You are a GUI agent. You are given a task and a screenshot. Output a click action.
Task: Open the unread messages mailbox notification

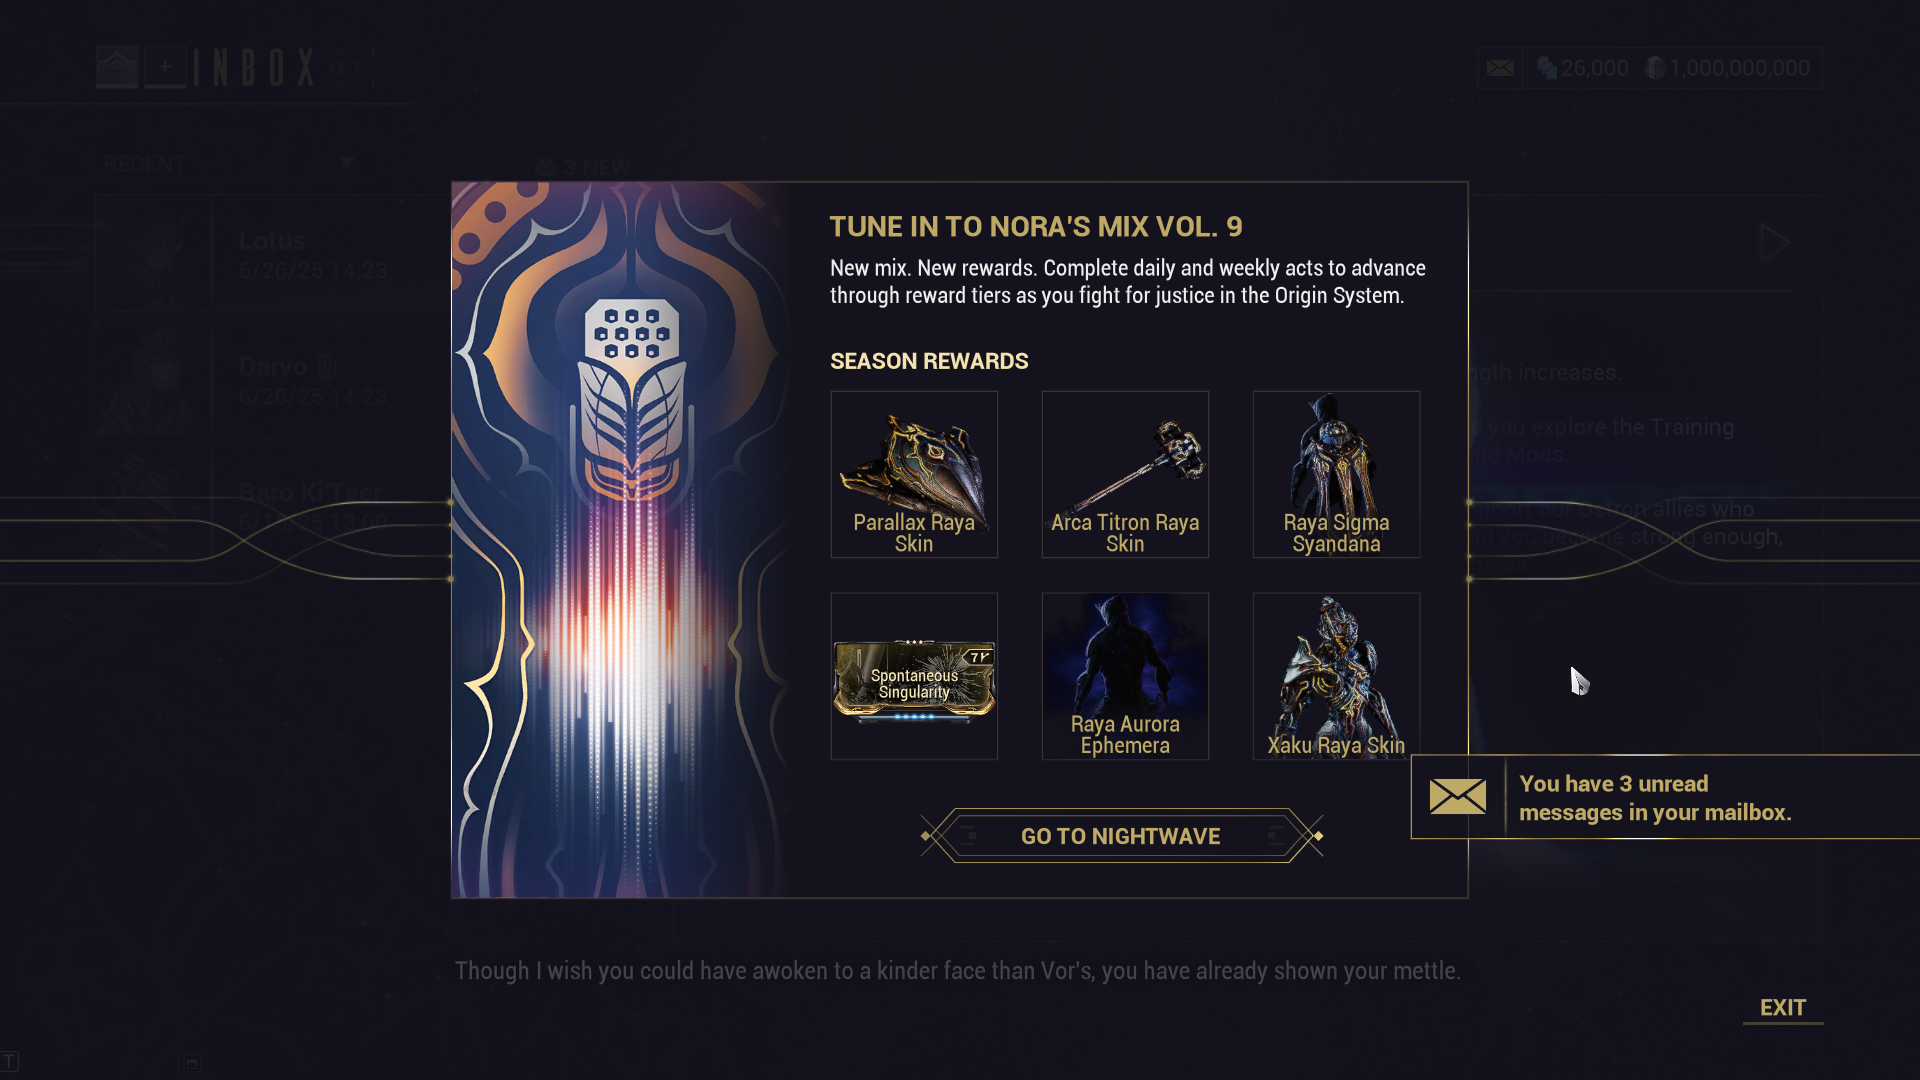1665,797
